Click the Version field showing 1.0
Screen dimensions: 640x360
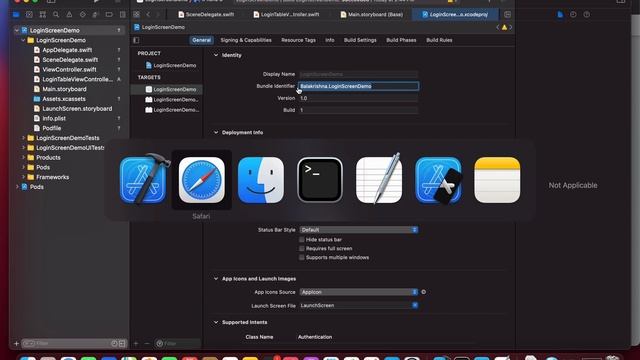pyautogui.click(x=358, y=98)
